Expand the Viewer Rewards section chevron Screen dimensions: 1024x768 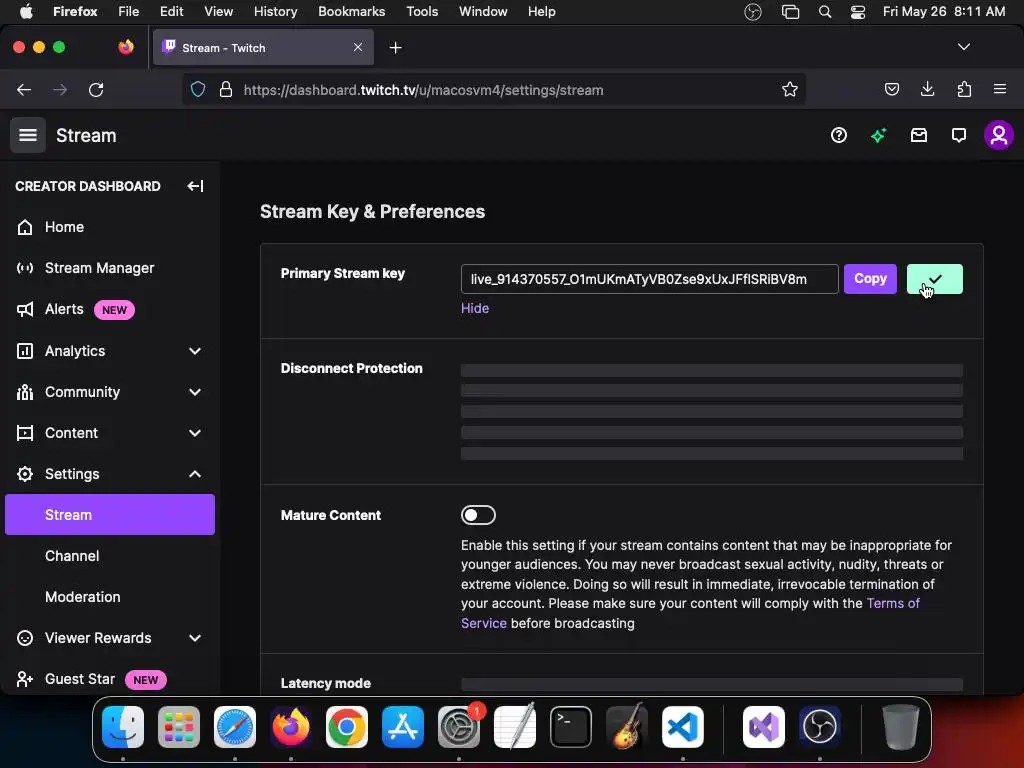pyautogui.click(x=195, y=638)
